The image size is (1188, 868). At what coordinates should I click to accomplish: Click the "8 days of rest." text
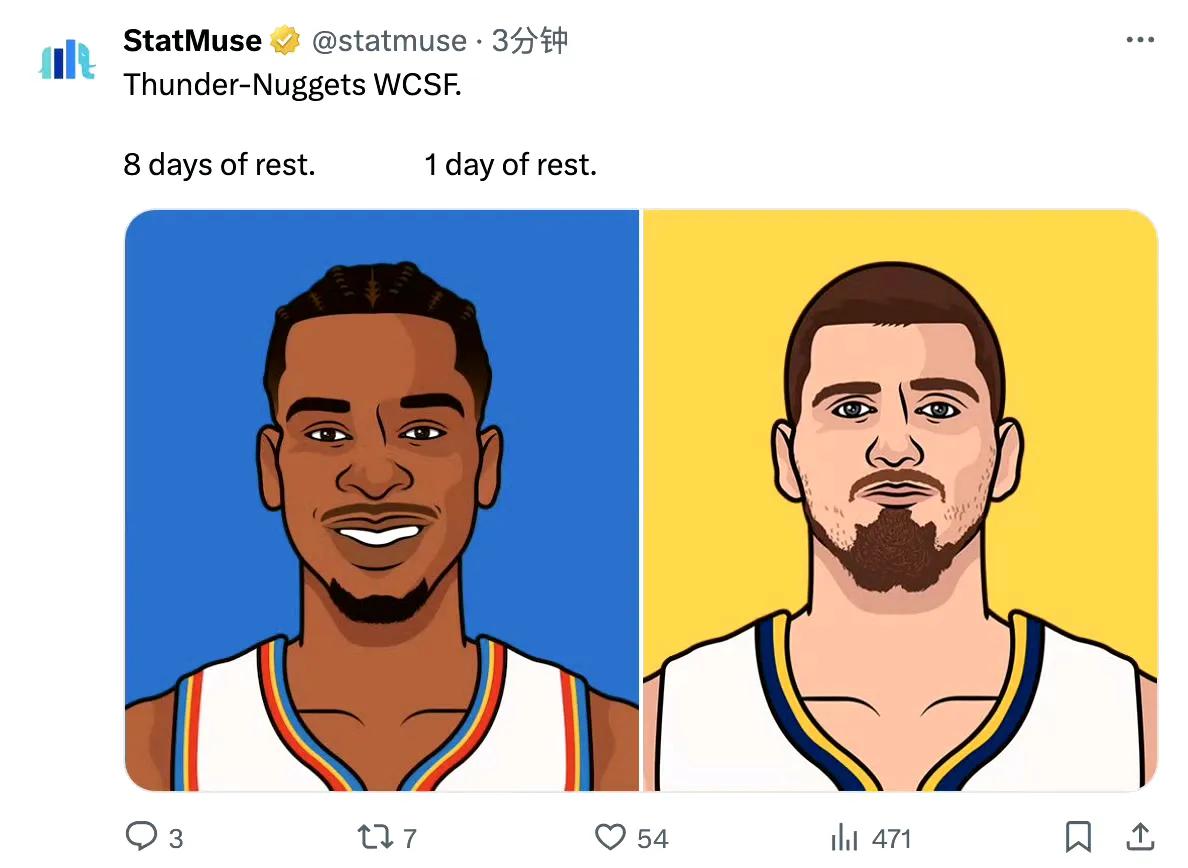point(219,164)
